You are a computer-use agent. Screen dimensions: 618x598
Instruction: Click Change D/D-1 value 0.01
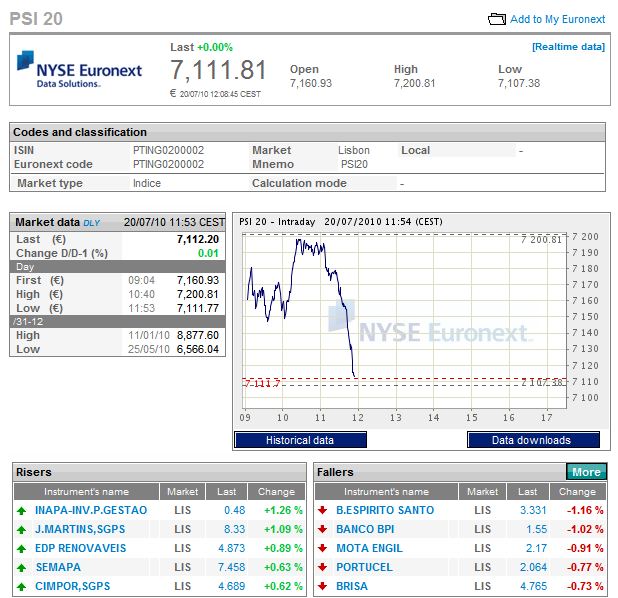208,253
